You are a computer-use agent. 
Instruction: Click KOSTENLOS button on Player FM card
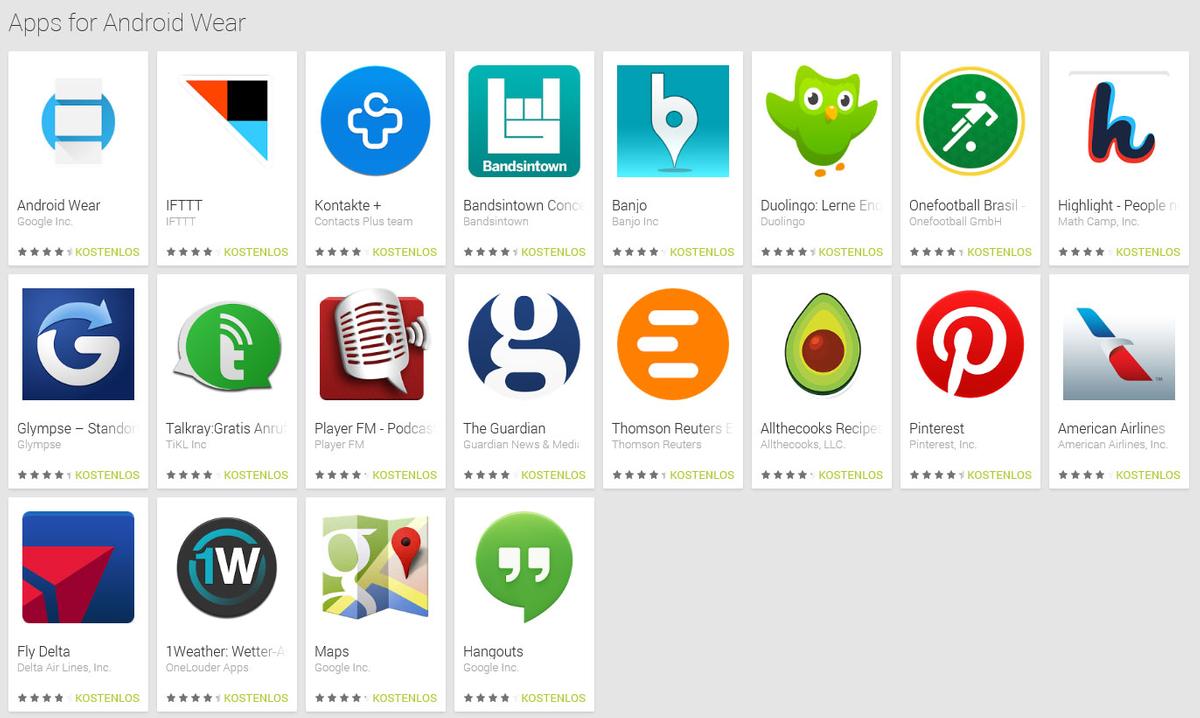[405, 475]
